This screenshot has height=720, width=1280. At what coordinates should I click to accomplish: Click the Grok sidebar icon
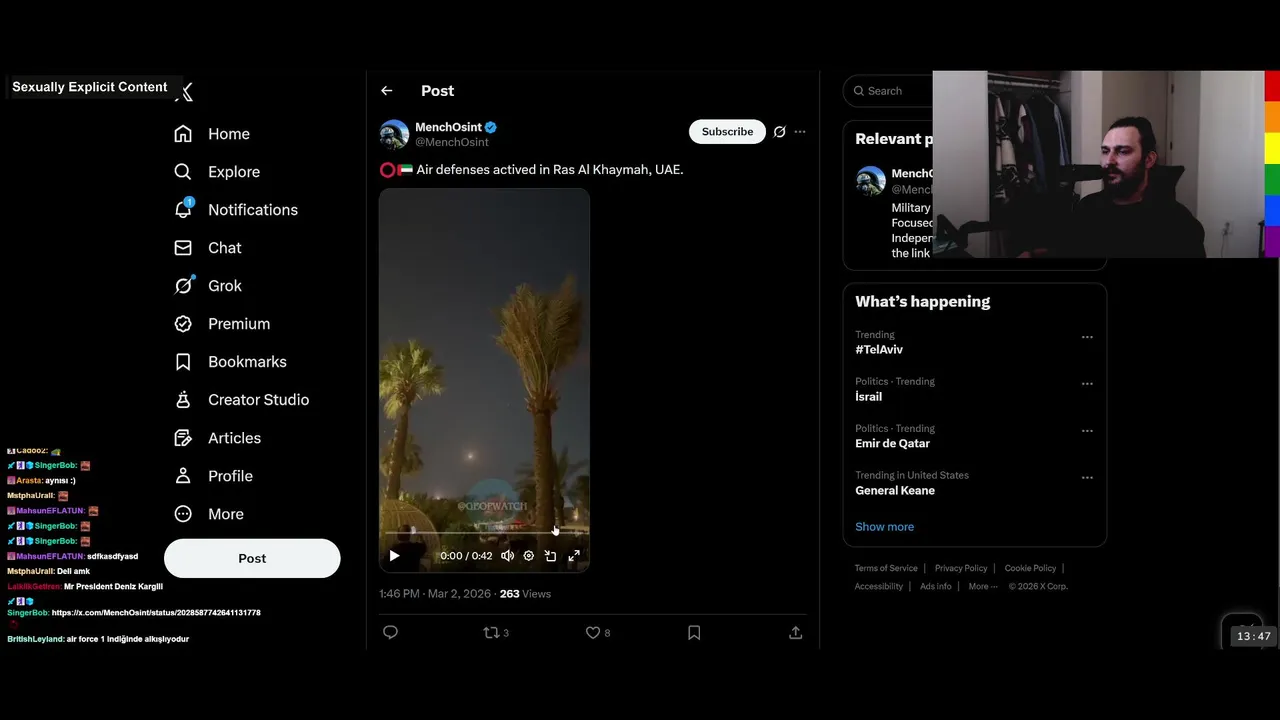tap(183, 286)
